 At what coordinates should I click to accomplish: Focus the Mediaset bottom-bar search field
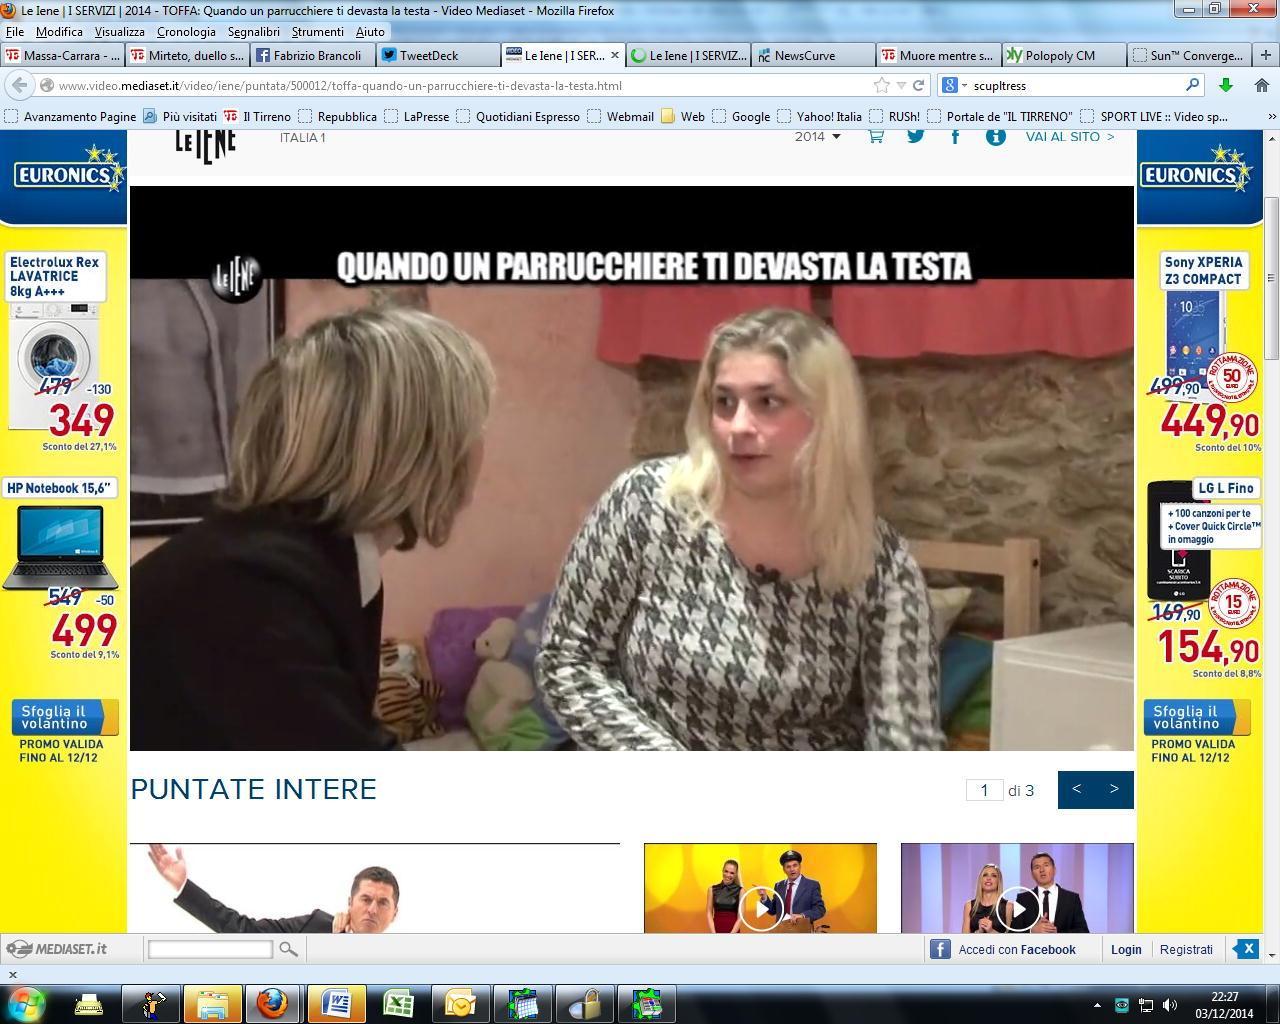click(x=210, y=949)
